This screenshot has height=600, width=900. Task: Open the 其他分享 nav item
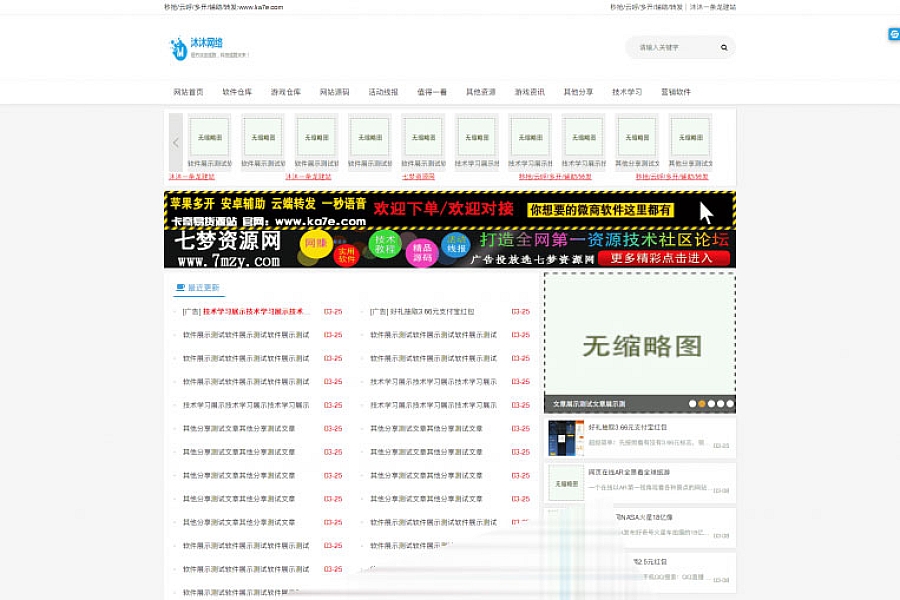pyautogui.click(x=579, y=92)
